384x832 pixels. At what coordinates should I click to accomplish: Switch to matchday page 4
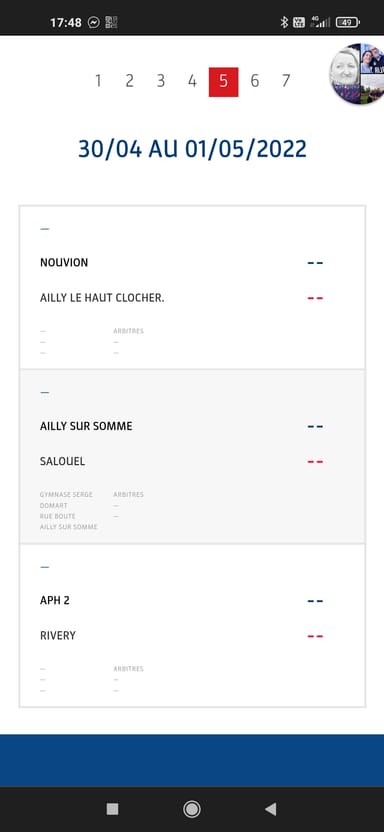click(192, 81)
